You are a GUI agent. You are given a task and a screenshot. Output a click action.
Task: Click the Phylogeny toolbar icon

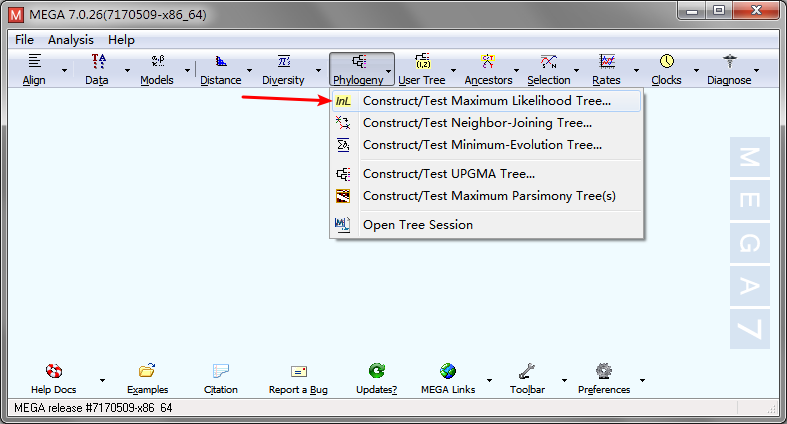359,61
